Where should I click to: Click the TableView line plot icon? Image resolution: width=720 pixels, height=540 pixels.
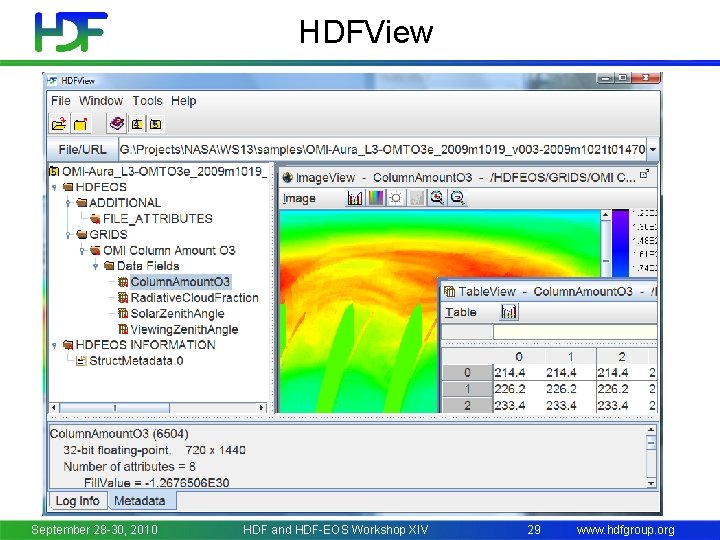509,312
